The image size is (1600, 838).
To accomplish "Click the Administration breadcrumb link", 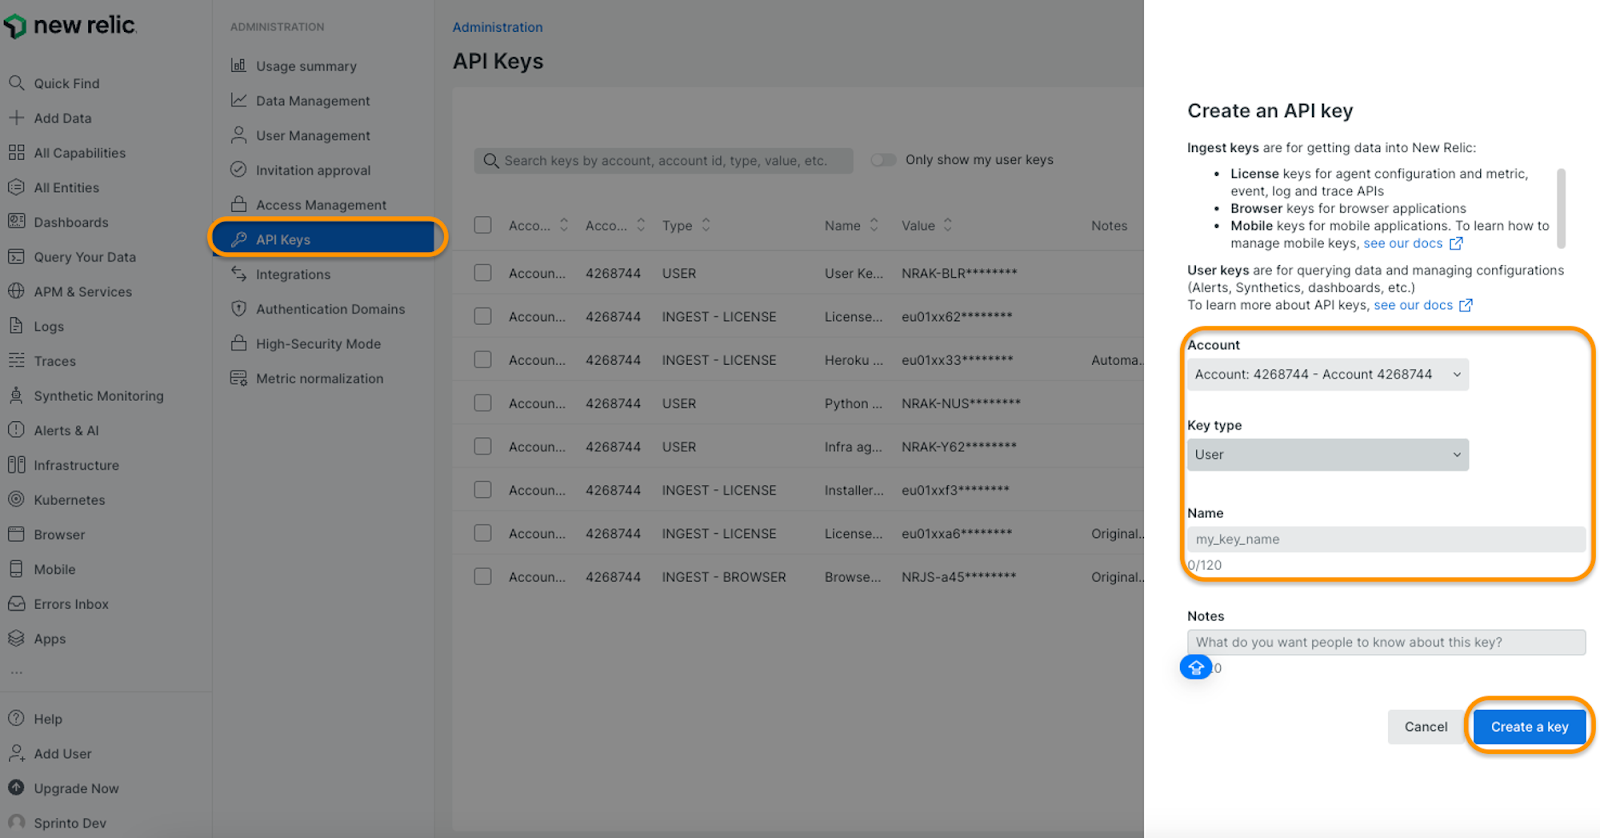I will 497,27.
